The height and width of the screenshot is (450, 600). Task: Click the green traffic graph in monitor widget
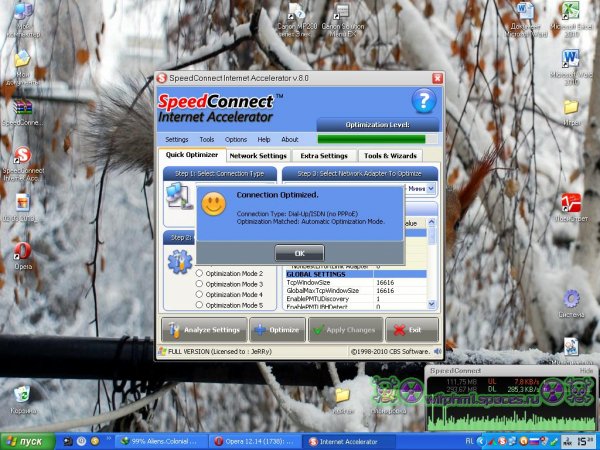tap(510, 418)
